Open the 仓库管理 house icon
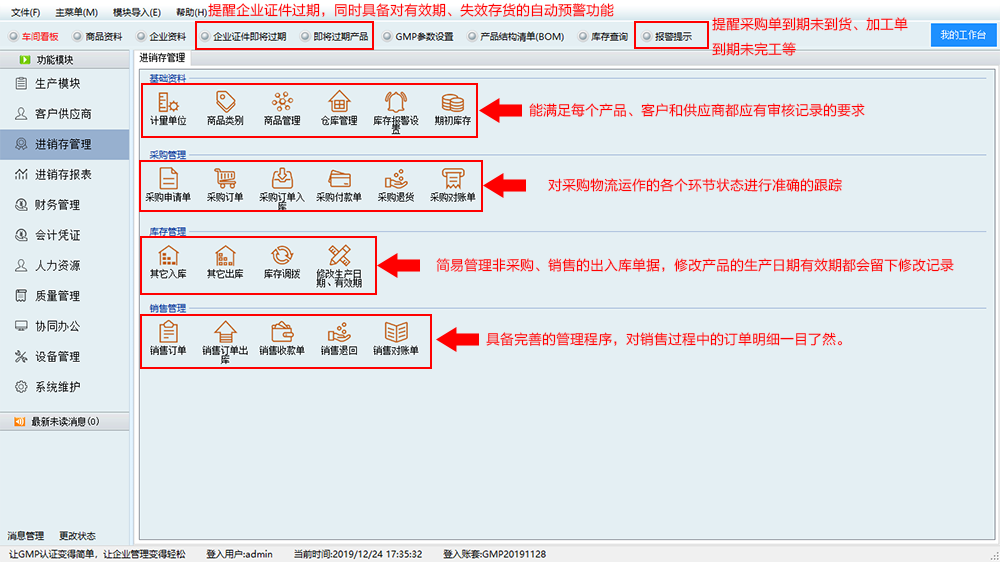1000x562 pixels. [x=339, y=102]
